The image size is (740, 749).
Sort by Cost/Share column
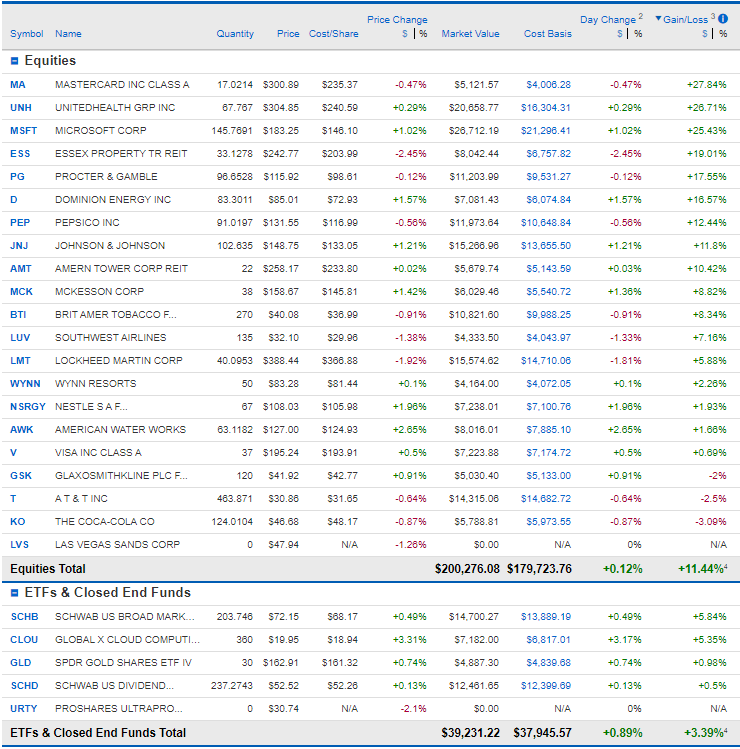point(333,33)
